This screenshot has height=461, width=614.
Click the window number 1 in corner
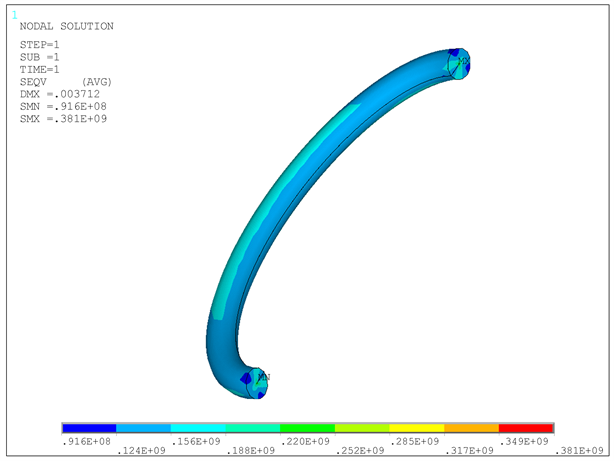tap(14, 15)
